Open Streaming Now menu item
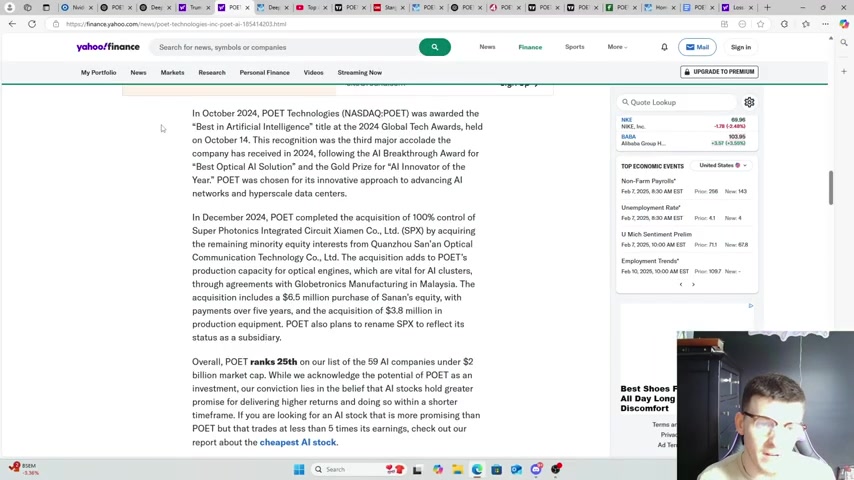854x480 pixels. 359,72
